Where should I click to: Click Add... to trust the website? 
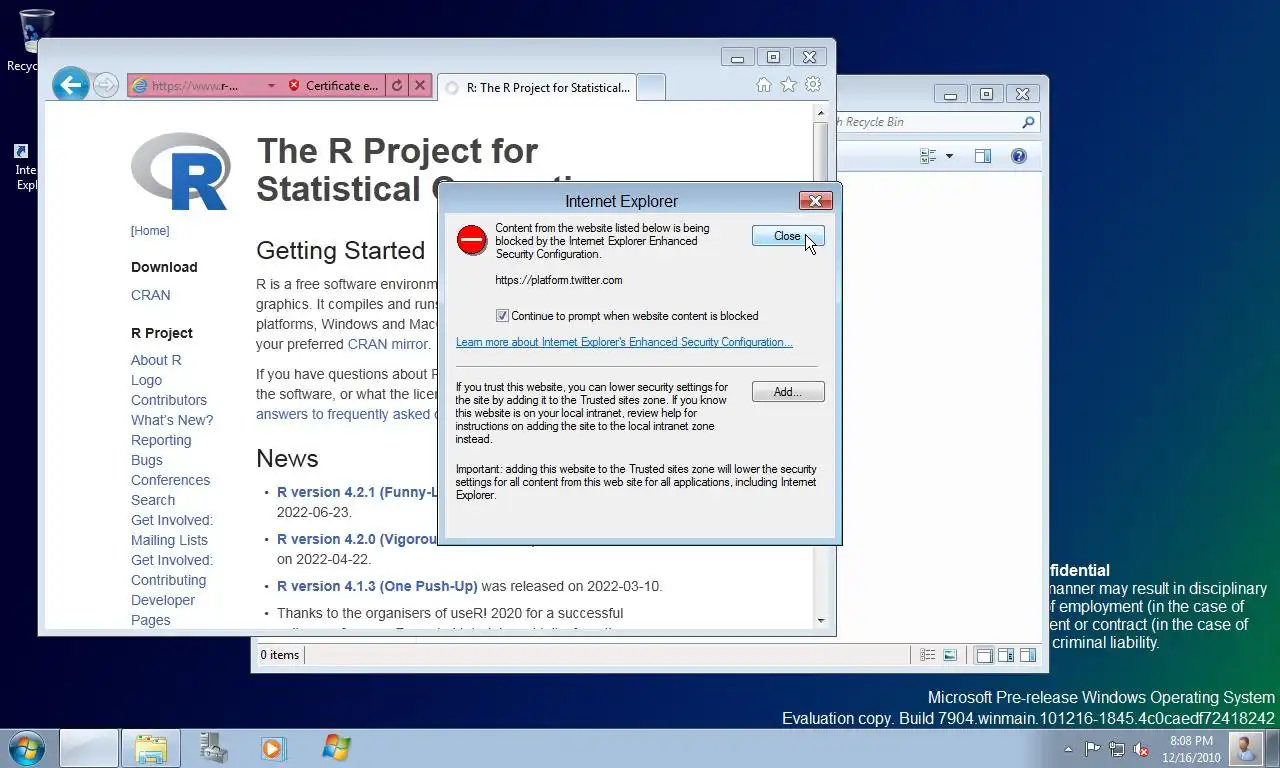tap(788, 392)
